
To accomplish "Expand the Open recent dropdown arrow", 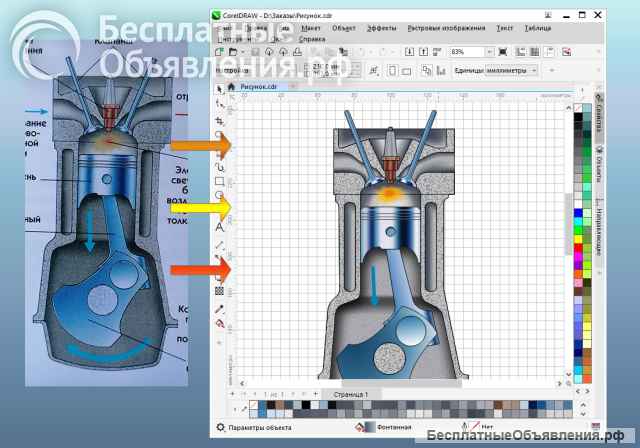I will pyautogui.click(x=243, y=52).
